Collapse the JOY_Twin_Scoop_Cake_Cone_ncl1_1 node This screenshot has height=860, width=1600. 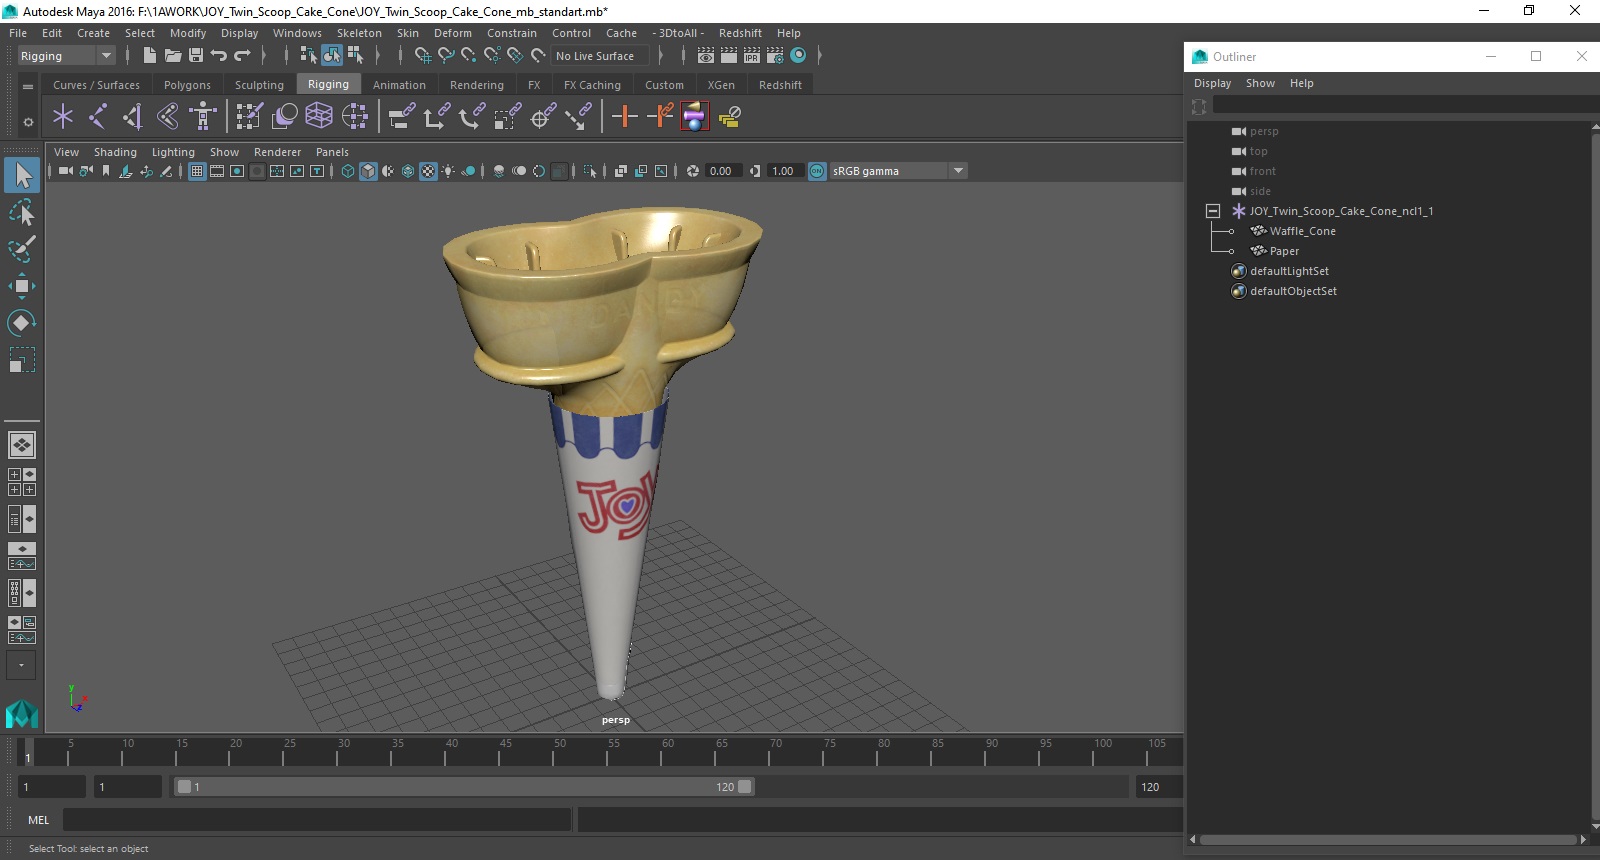(1213, 211)
